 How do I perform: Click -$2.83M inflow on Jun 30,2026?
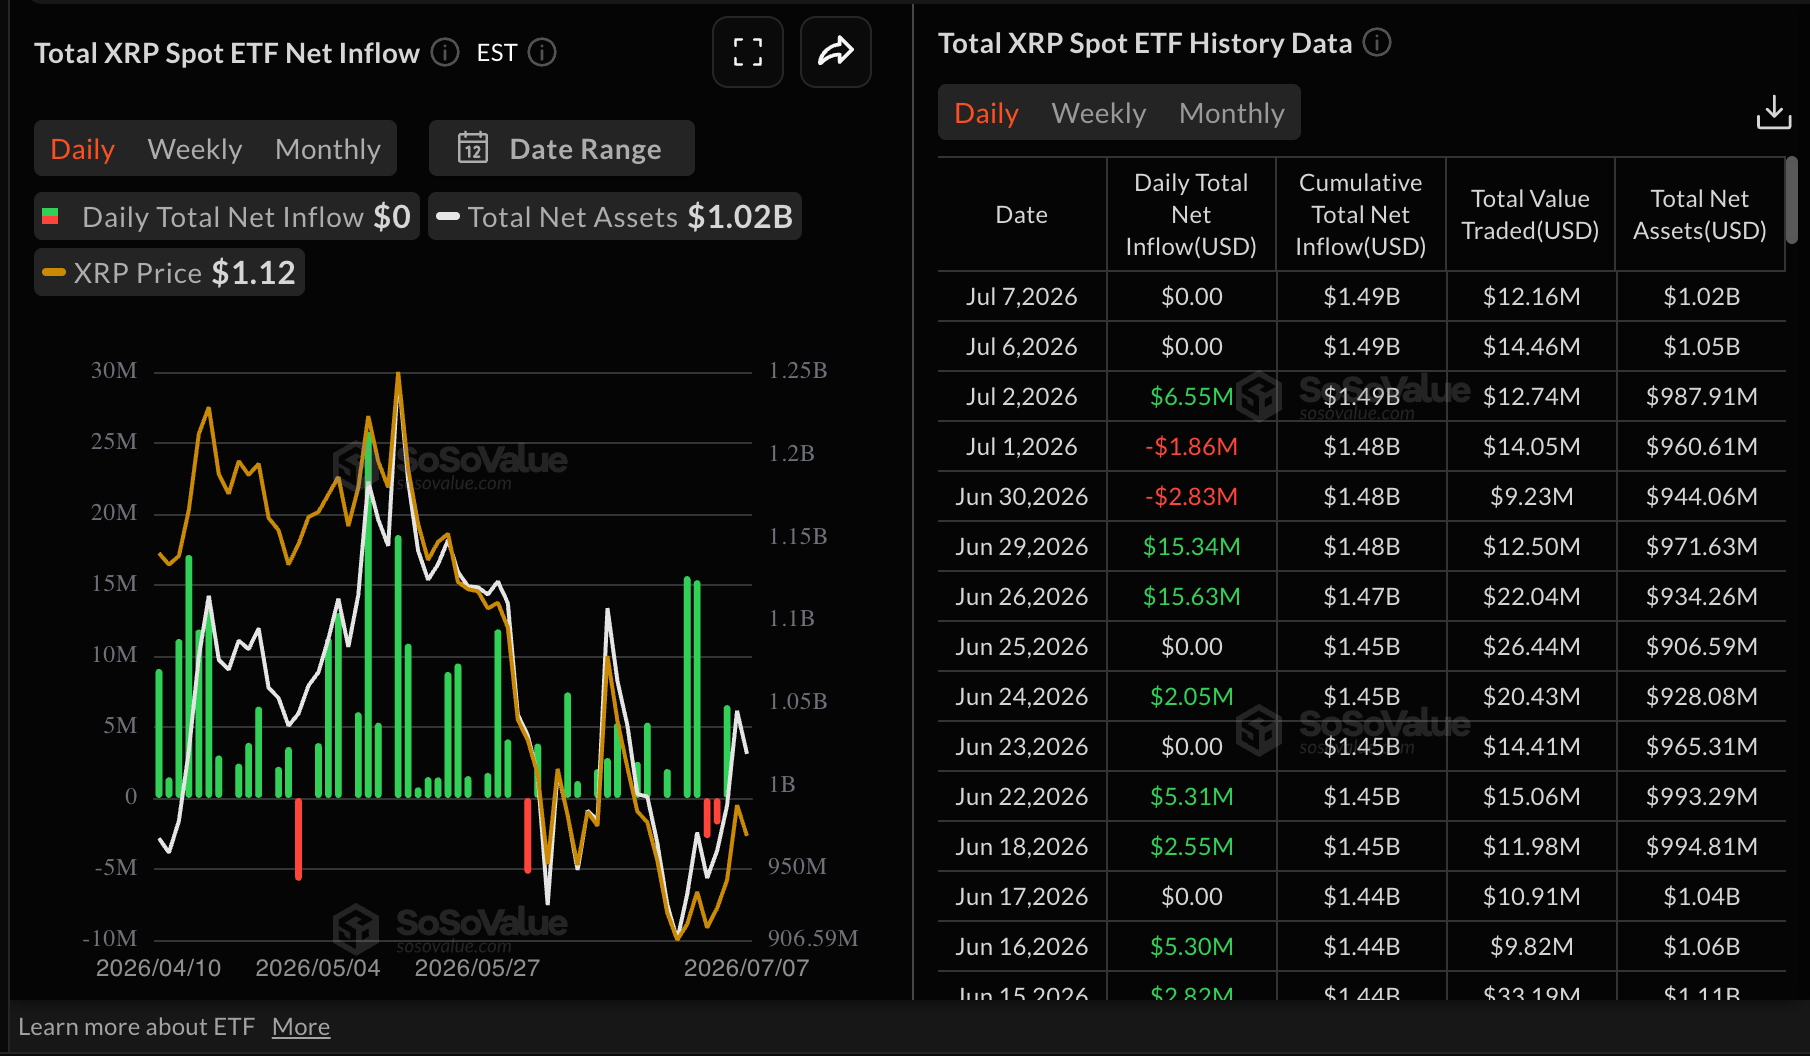(x=1192, y=497)
